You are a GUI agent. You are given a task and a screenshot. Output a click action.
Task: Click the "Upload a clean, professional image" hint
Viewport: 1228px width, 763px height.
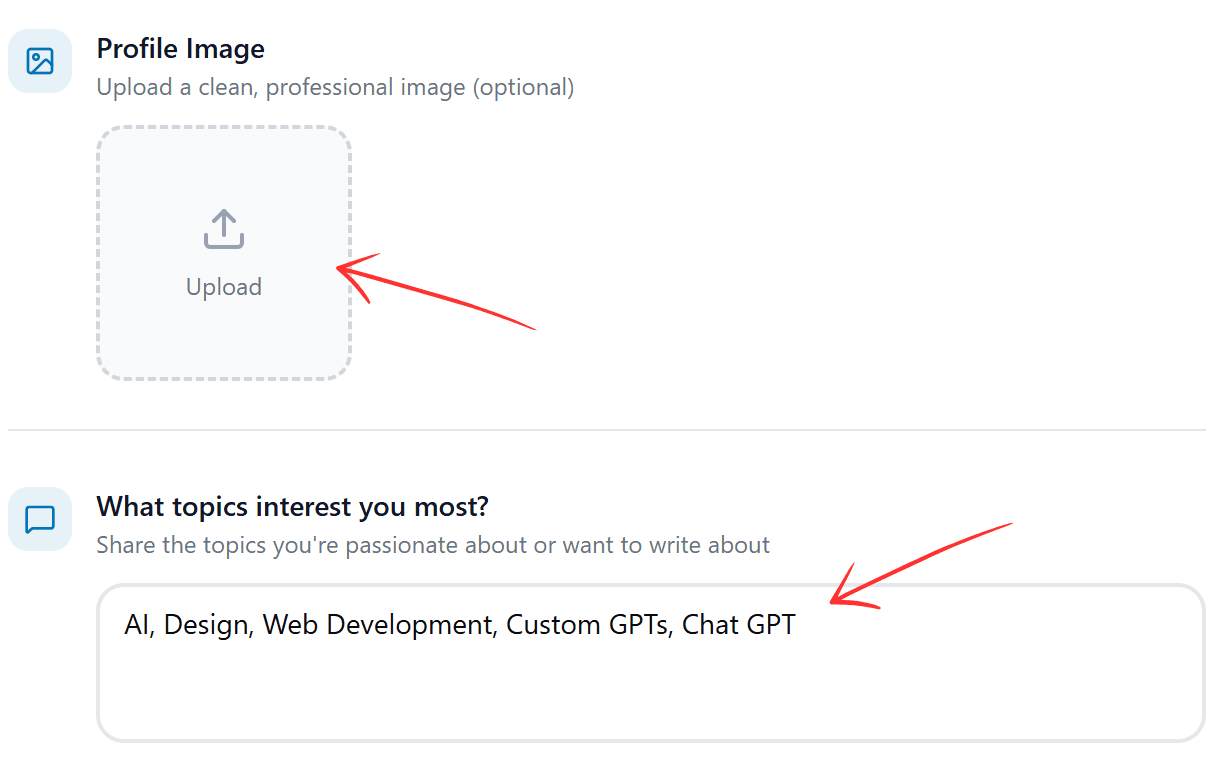click(282, 88)
